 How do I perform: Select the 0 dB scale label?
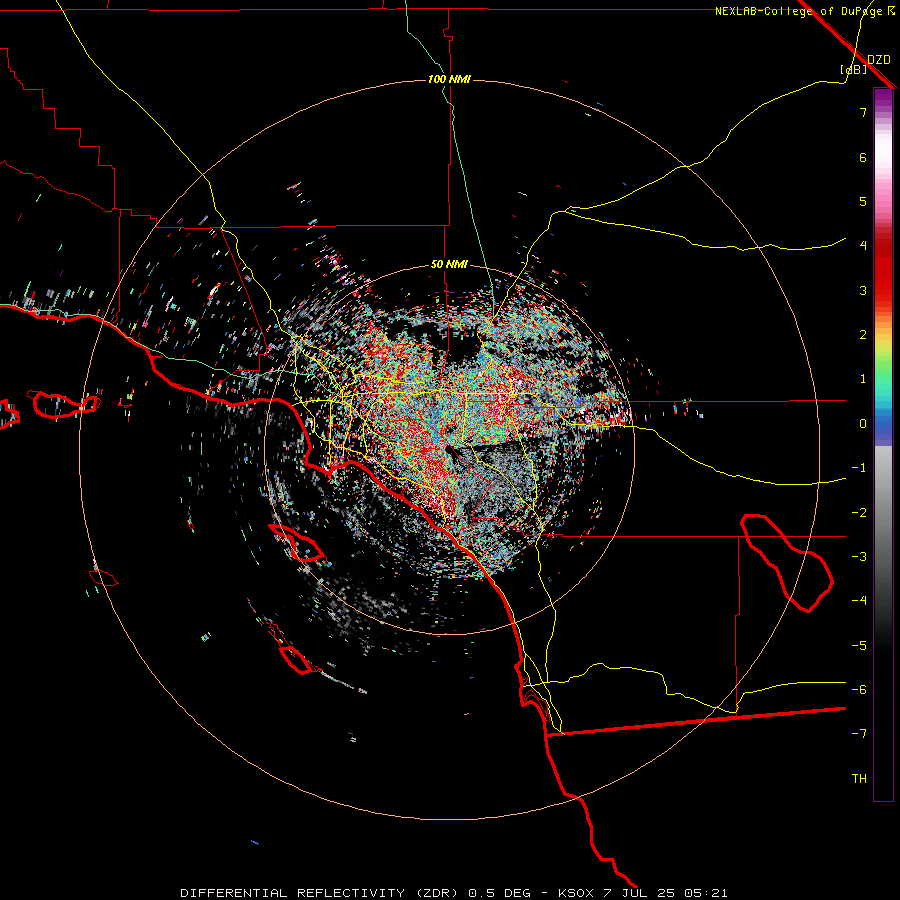coord(863,424)
